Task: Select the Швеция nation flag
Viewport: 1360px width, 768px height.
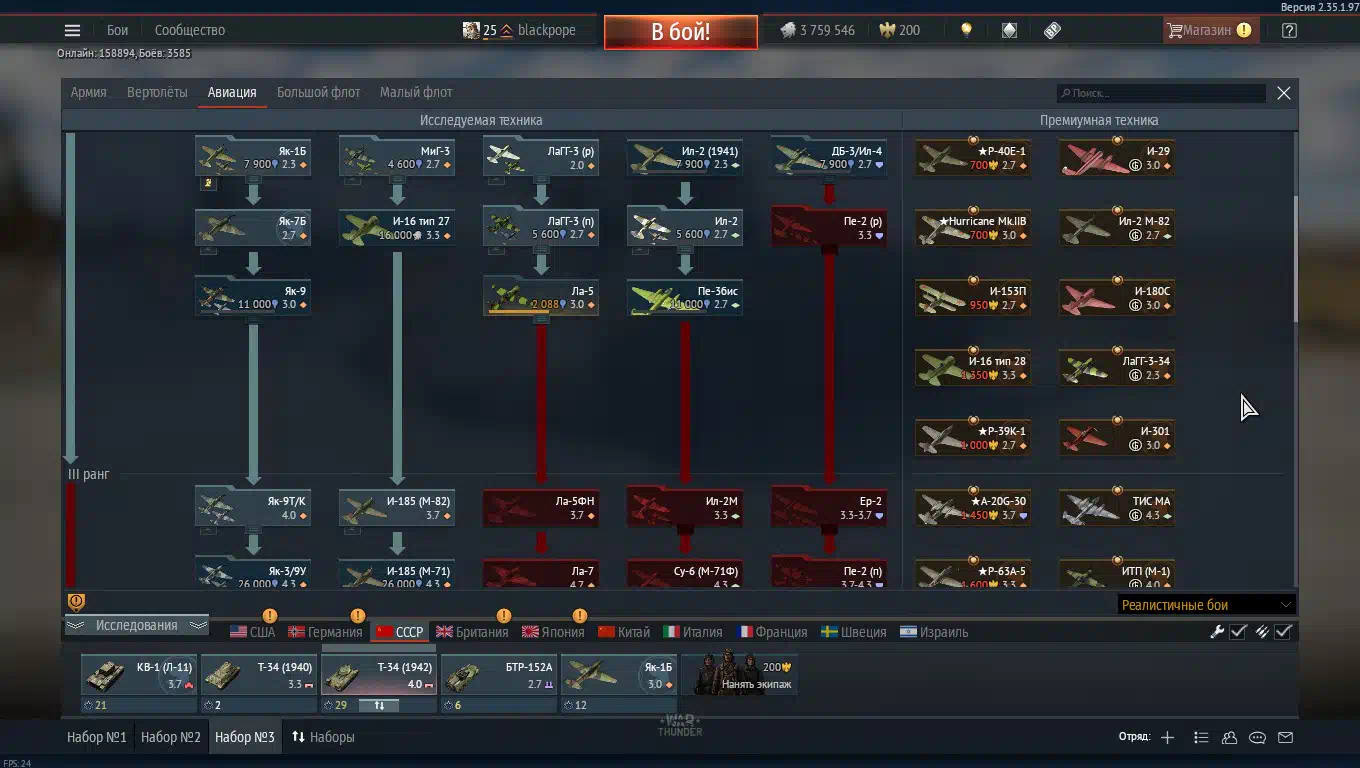Action: 853,632
